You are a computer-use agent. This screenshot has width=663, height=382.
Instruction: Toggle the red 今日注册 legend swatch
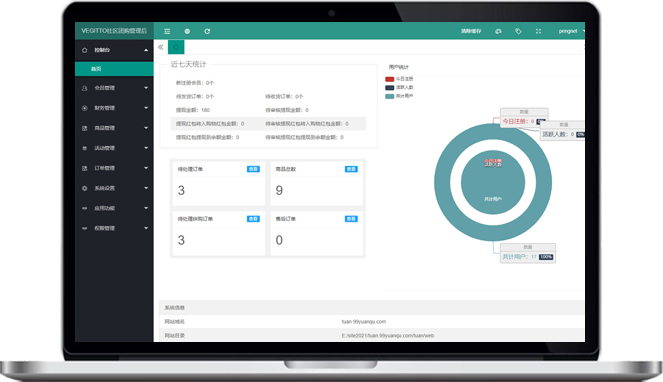pyautogui.click(x=389, y=79)
